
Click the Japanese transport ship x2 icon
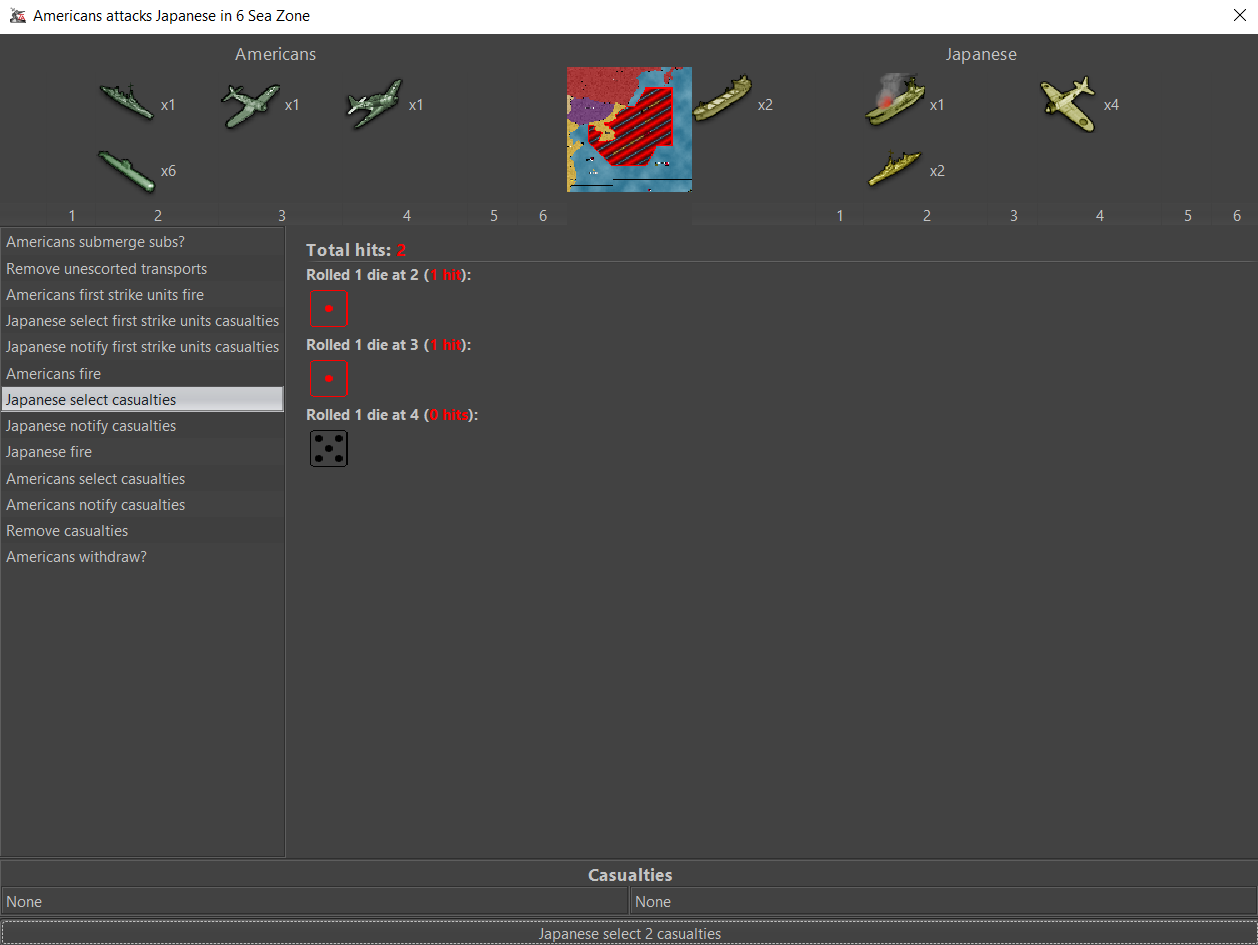coord(721,100)
